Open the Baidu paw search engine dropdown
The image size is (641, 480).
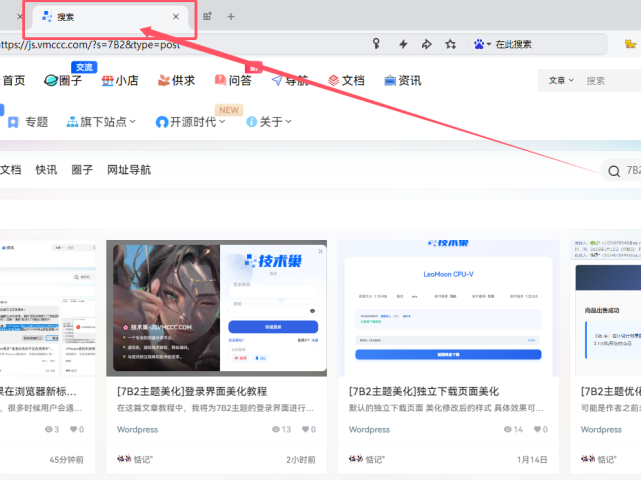coord(482,44)
